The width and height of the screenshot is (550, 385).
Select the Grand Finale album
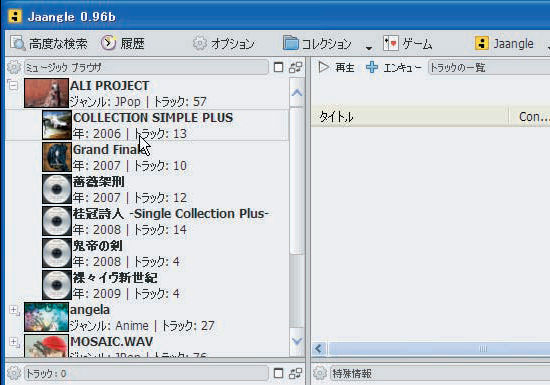(110, 150)
